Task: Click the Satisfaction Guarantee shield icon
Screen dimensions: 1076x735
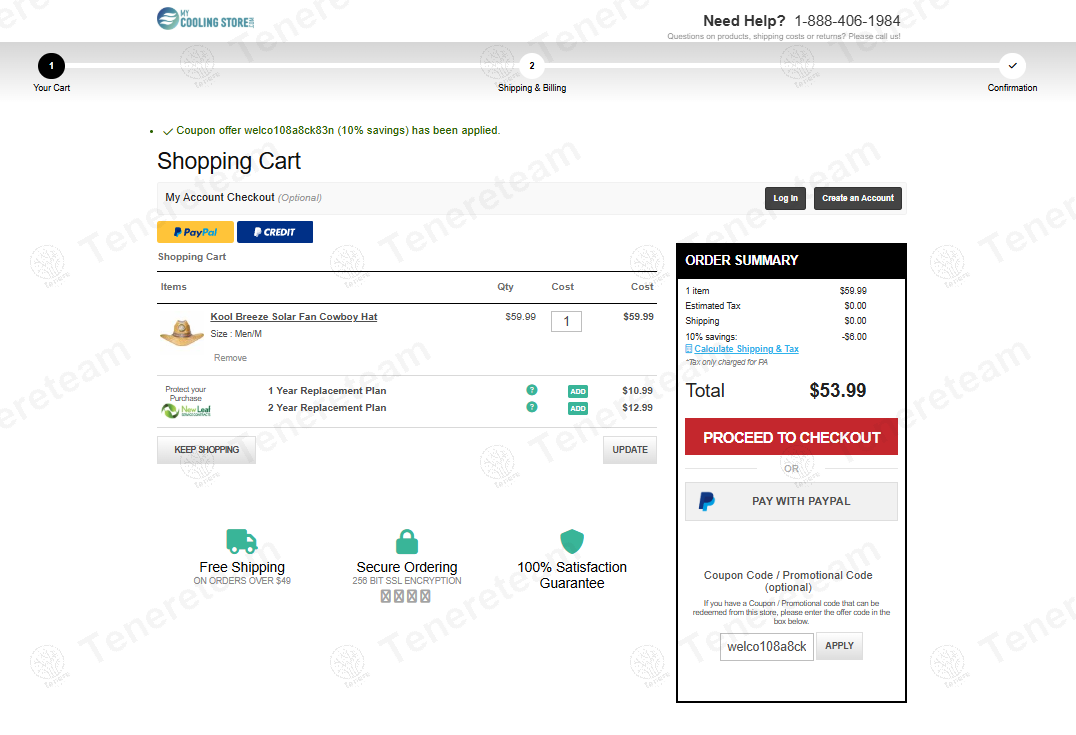Action: point(572,541)
